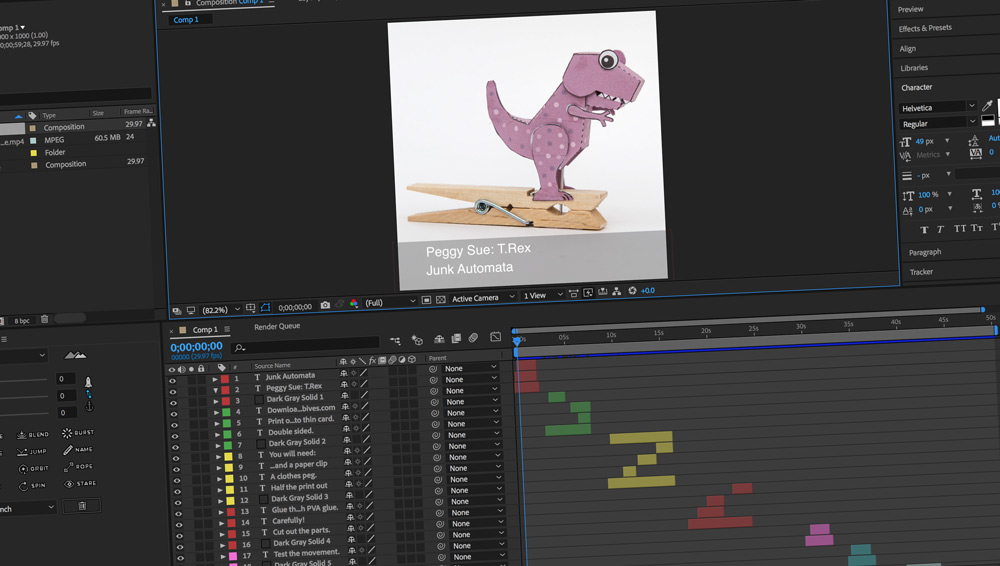
Task: Open the Align panel
Action: point(908,48)
